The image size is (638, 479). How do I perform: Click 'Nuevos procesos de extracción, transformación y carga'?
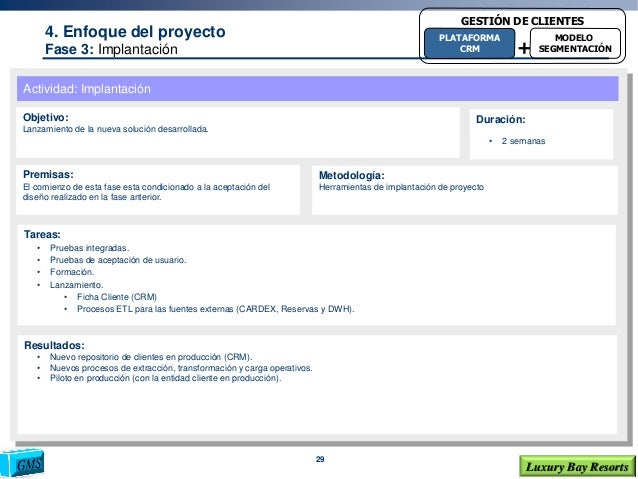pyautogui.click(x=159, y=368)
